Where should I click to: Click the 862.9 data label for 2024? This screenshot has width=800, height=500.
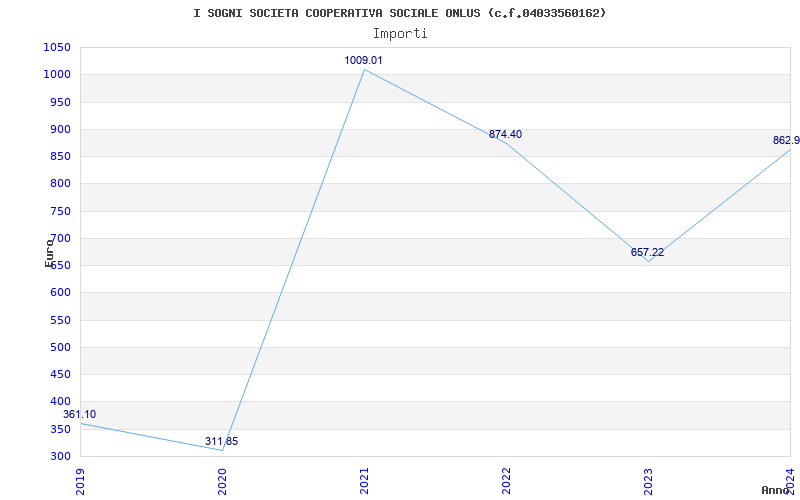(x=786, y=140)
